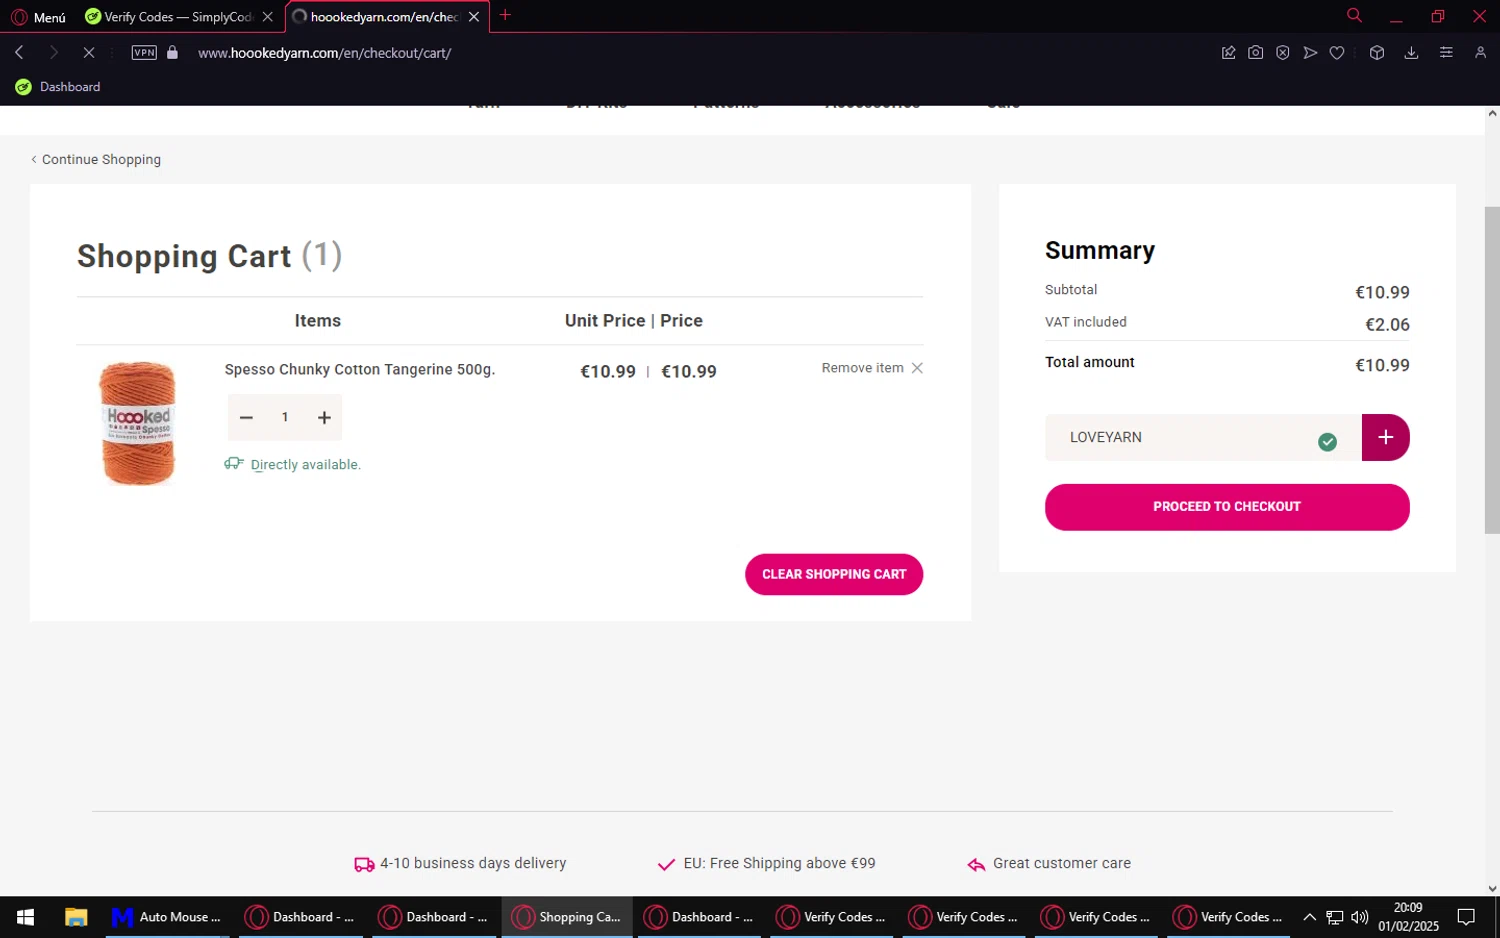
Task: Switch to Shopping Ca... taskbar window
Action: [x=567, y=917]
